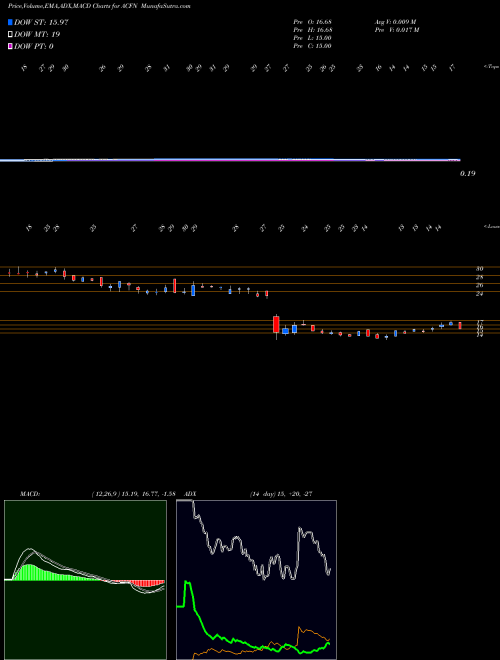Click the 'Pre L: 15.00' value
500x660 pixels.
click(313, 38)
